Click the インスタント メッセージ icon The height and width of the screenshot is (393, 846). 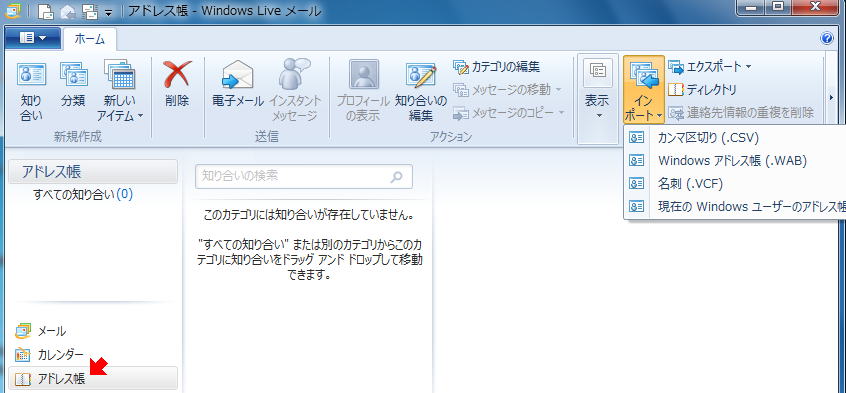[x=295, y=73]
